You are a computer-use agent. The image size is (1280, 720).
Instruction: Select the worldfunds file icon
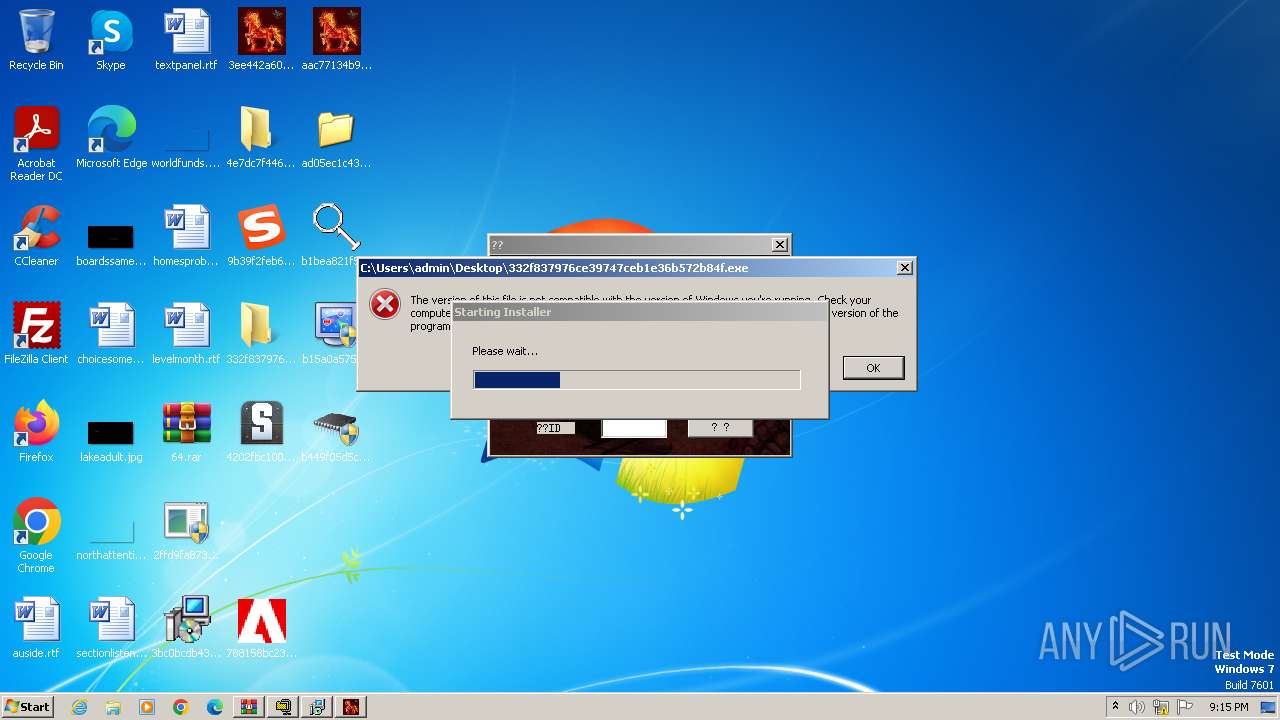pos(186,138)
